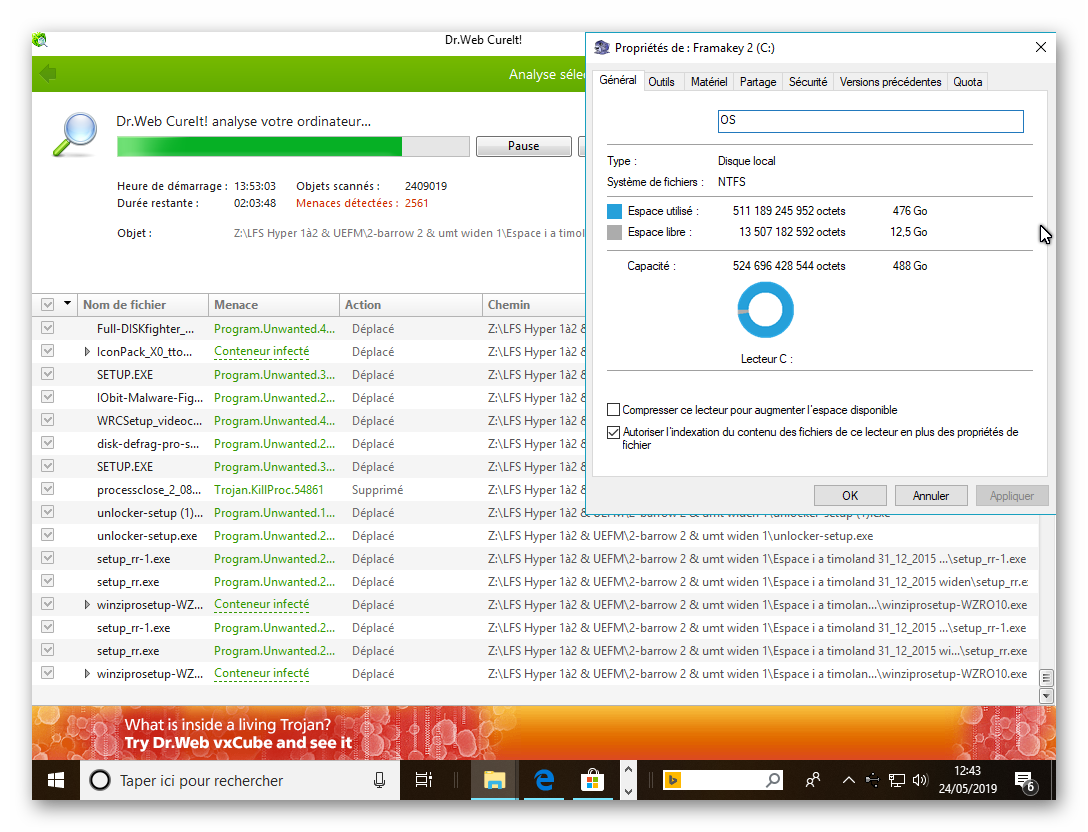Expand the first winziprosetup-WZ row
Image resolution: width=1088 pixels, height=832 pixels.
click(x=87, y=604)
